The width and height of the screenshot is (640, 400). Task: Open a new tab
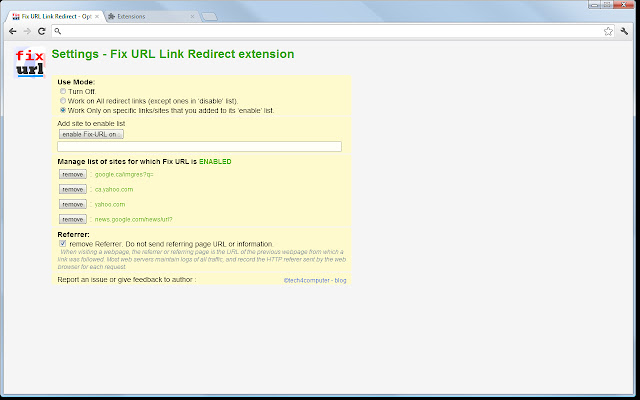point(209,17)
